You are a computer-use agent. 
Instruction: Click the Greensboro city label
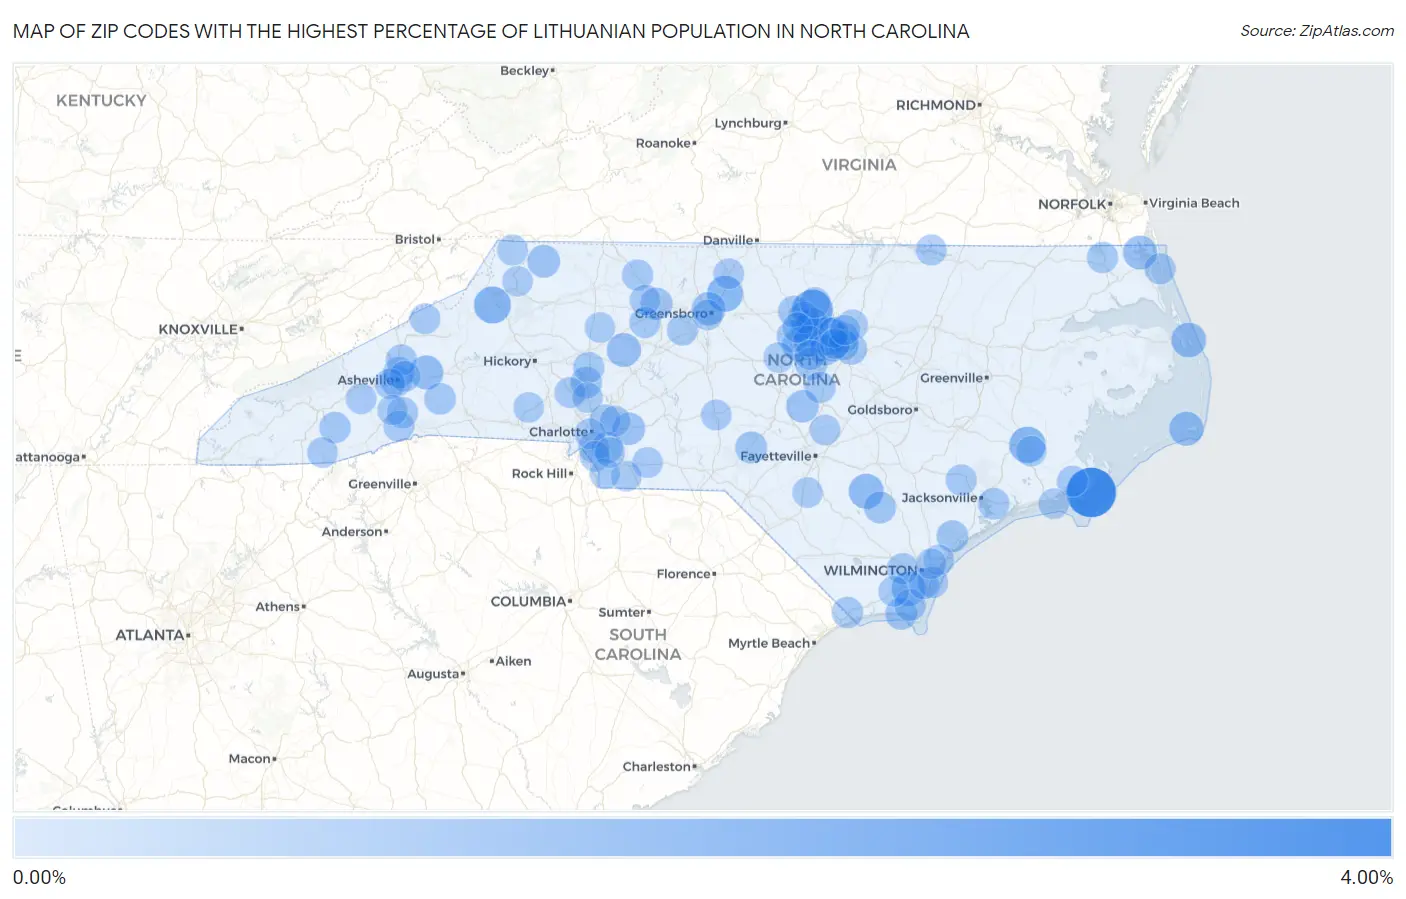pos(671,314)
